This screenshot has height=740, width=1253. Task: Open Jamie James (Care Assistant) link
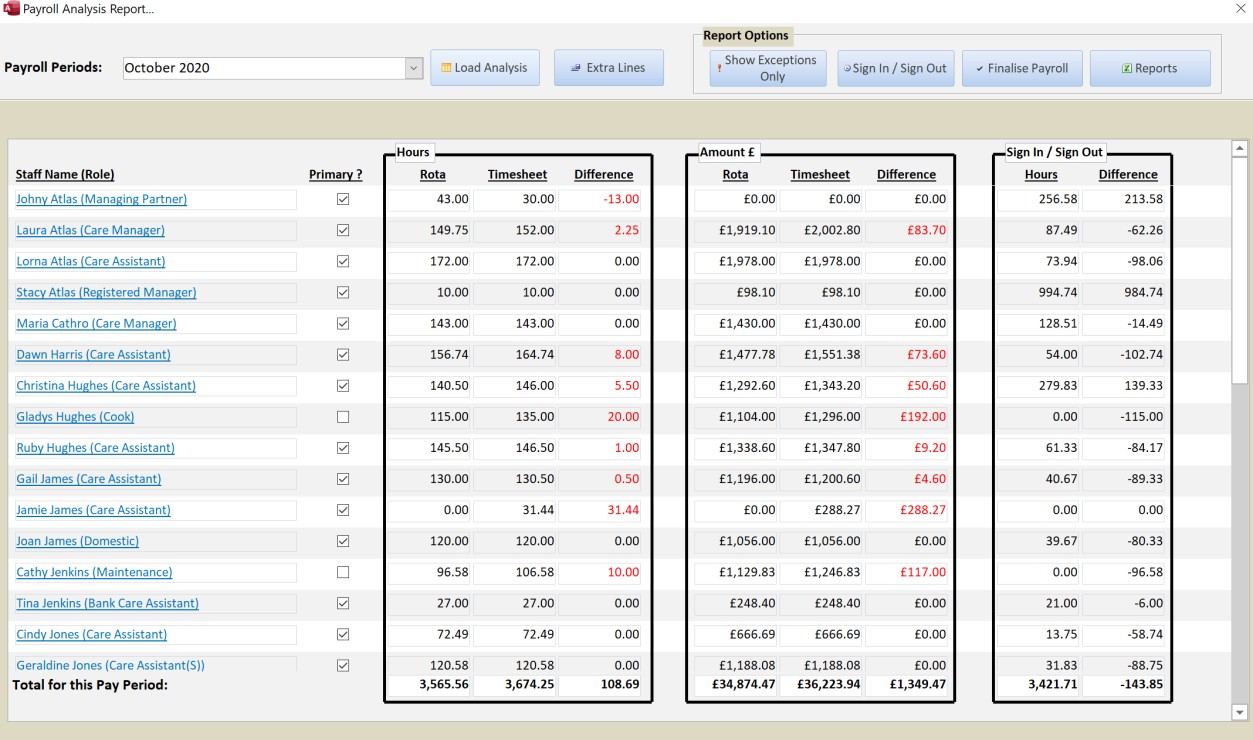tap(93, 510)
